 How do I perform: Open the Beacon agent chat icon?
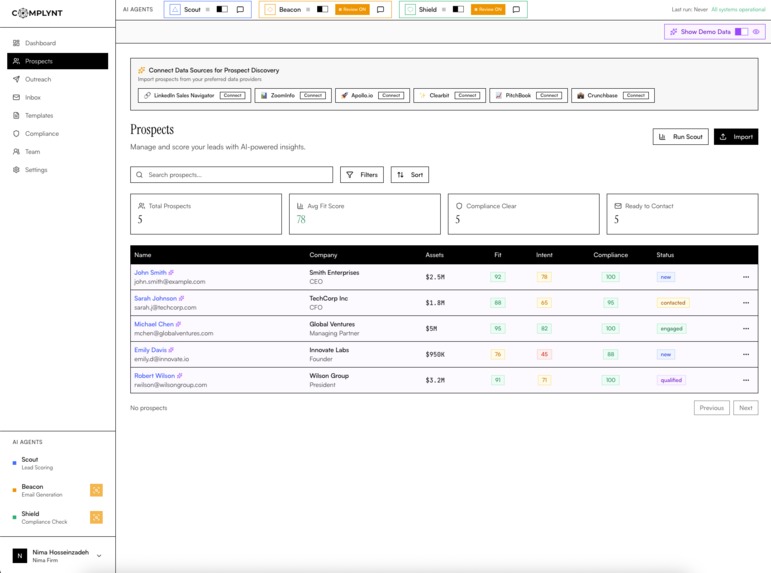[380, 9]
